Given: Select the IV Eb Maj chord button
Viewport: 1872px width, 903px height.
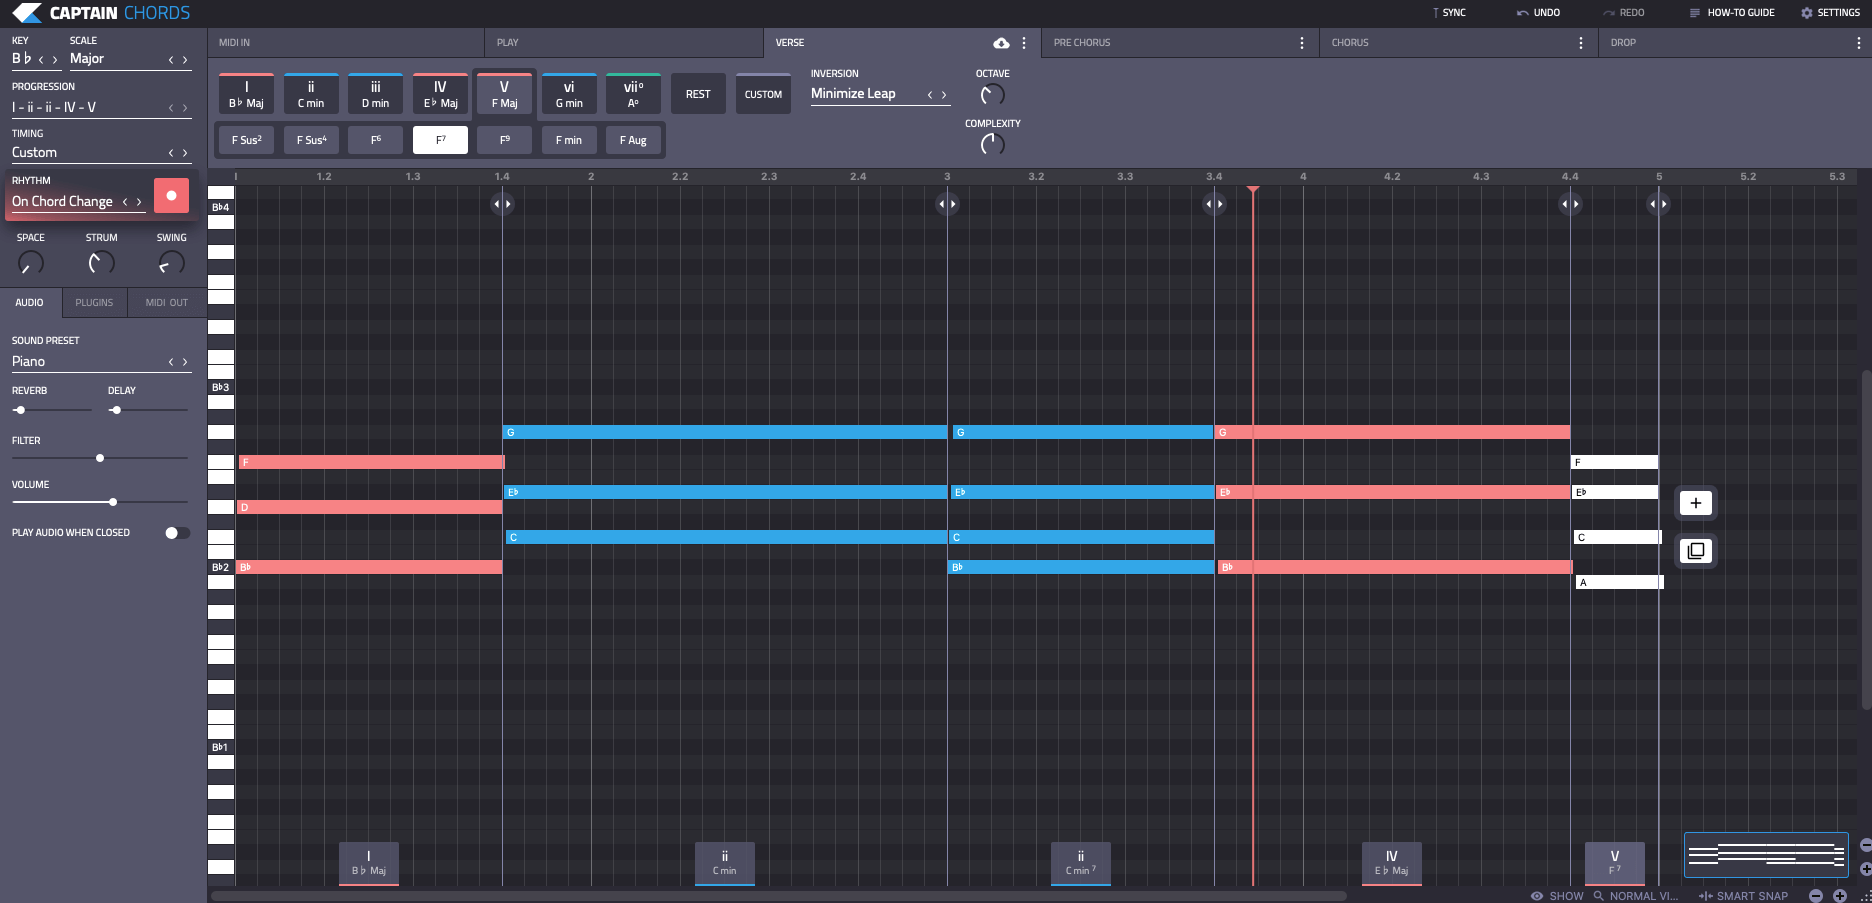Looking at the screenshot, I should (440, 94).
